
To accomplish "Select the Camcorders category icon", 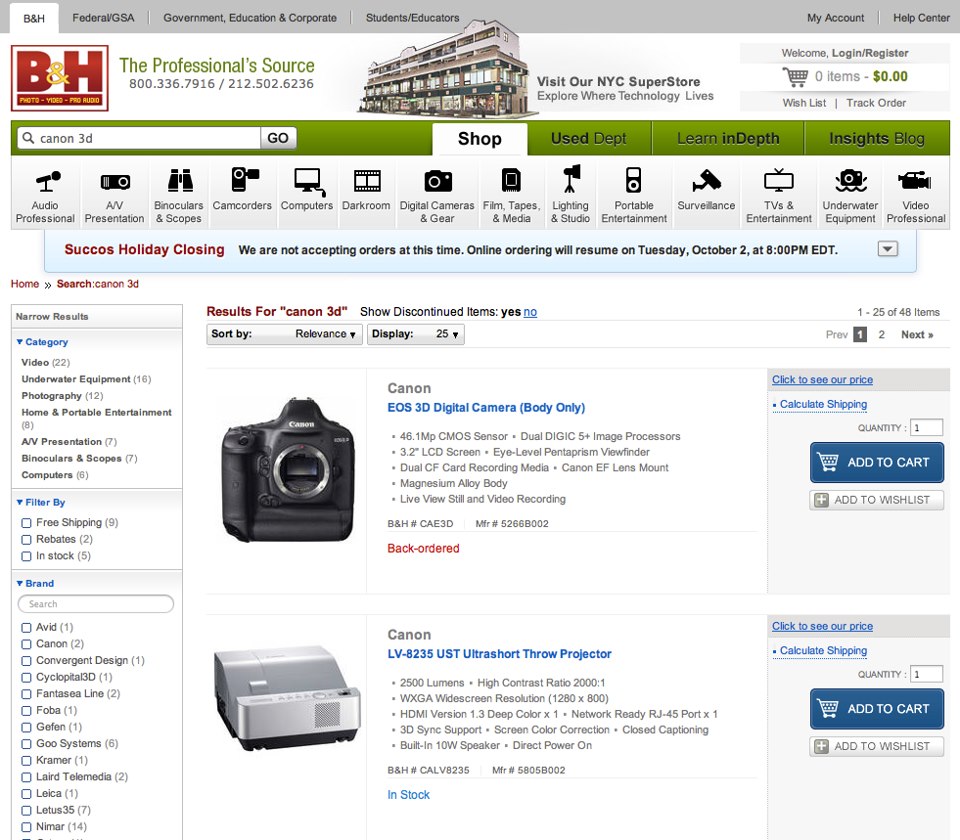I will coord(243,180).
